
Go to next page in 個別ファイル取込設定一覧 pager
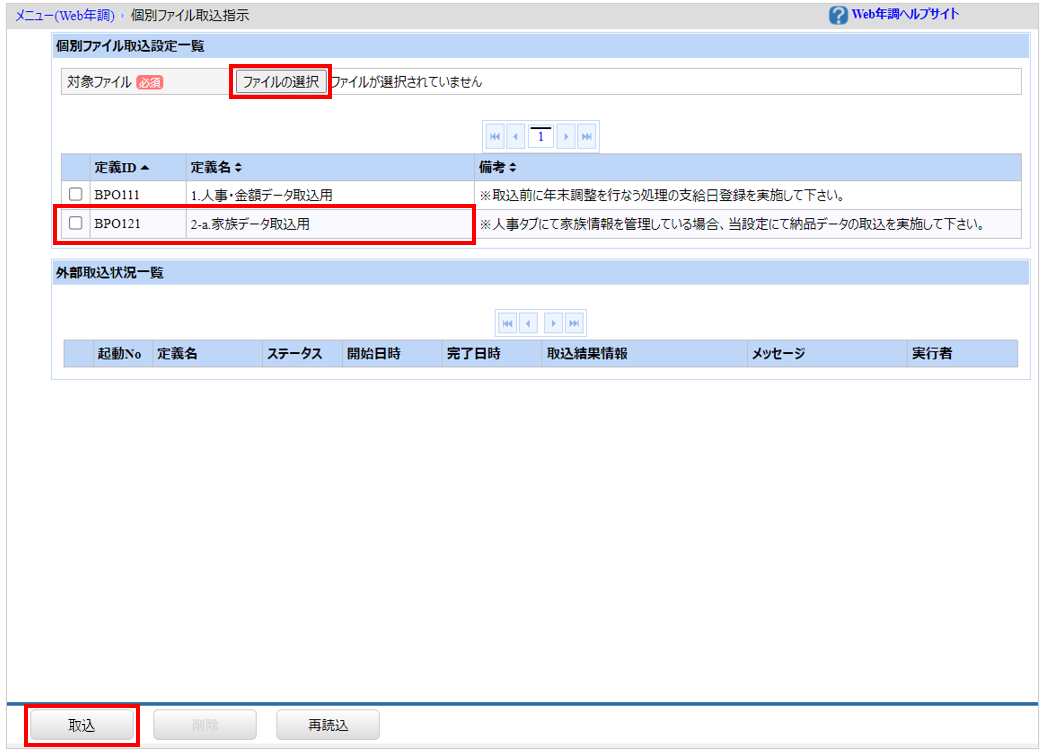click(566, 137)
